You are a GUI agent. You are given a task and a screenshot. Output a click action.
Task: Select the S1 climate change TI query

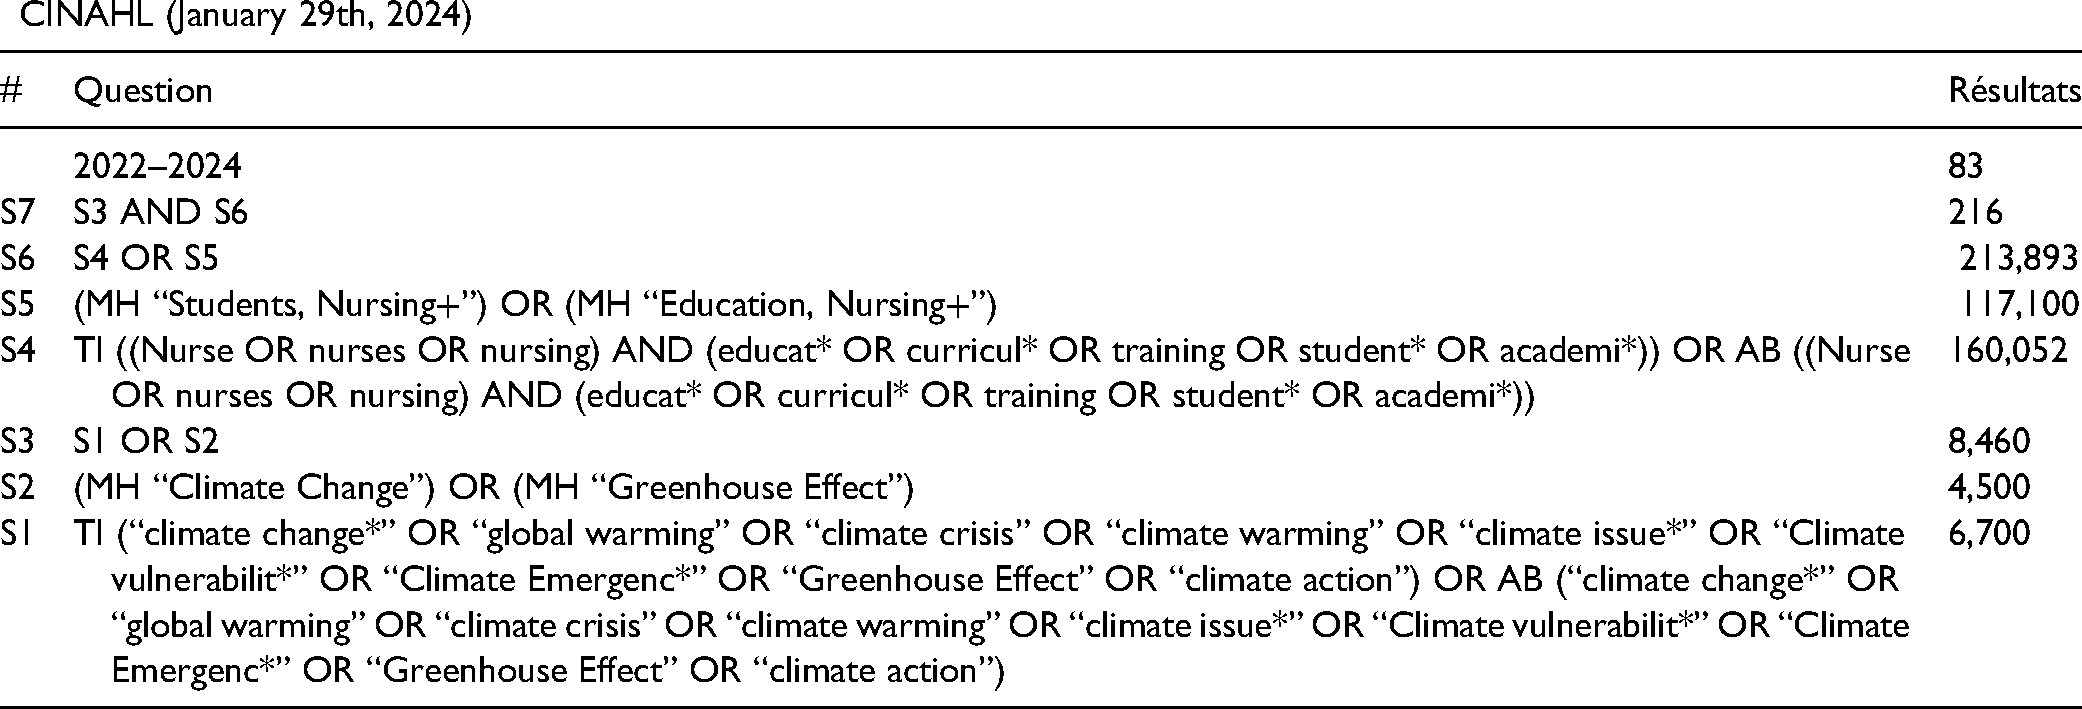click(x=992, y=602)
